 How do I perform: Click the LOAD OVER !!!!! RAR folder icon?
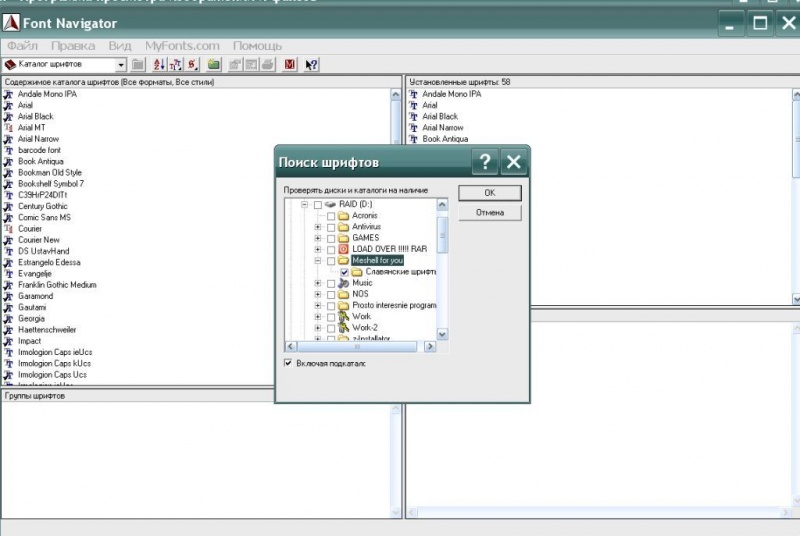[343, 249]
